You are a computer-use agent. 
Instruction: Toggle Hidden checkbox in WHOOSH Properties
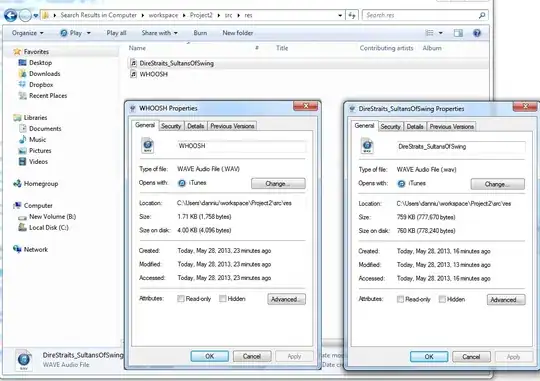point(223,299)
